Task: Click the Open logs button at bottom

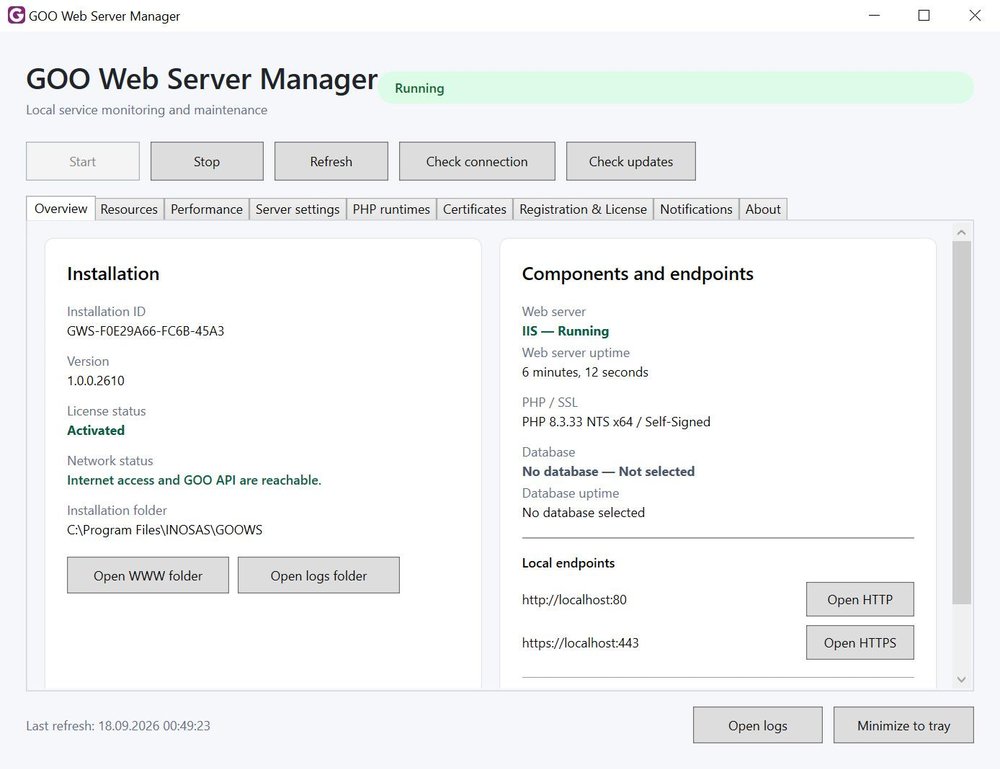Action: pyautogui.click(x=758, y=725)
